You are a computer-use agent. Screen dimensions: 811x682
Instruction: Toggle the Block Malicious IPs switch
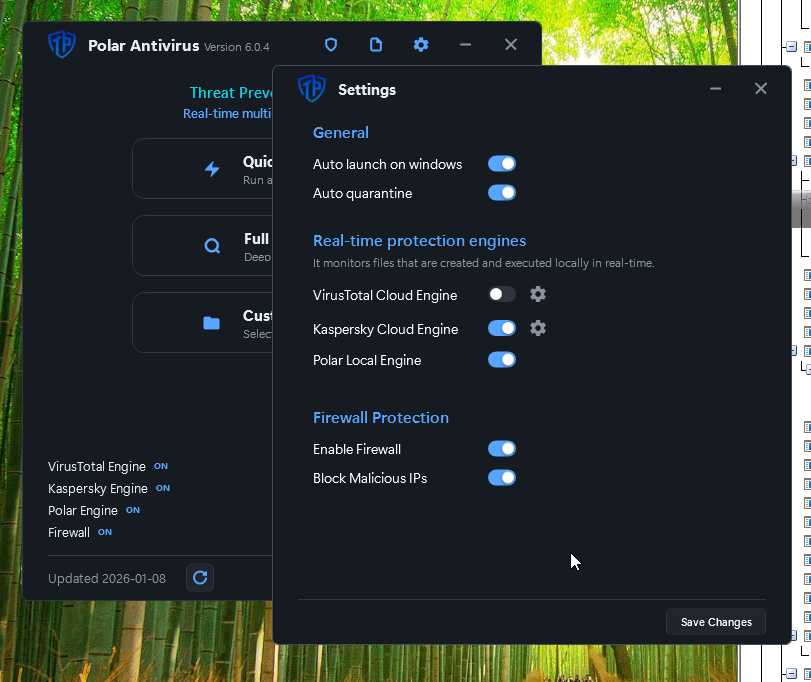[502, 478]
